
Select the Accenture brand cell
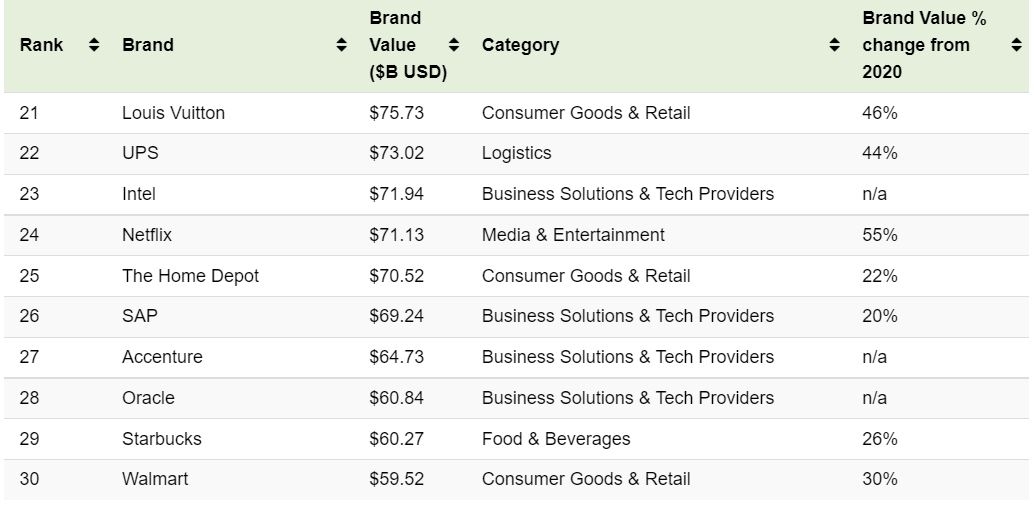click(162, 357)
